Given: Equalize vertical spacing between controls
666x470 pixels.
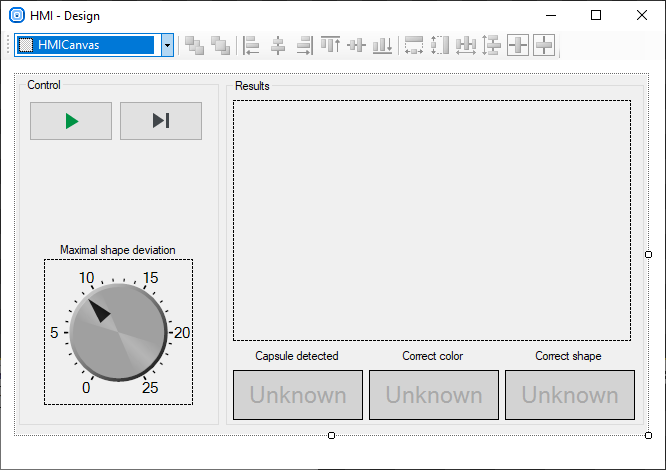Looking at the screenshot, I should [x=491, y=45].
